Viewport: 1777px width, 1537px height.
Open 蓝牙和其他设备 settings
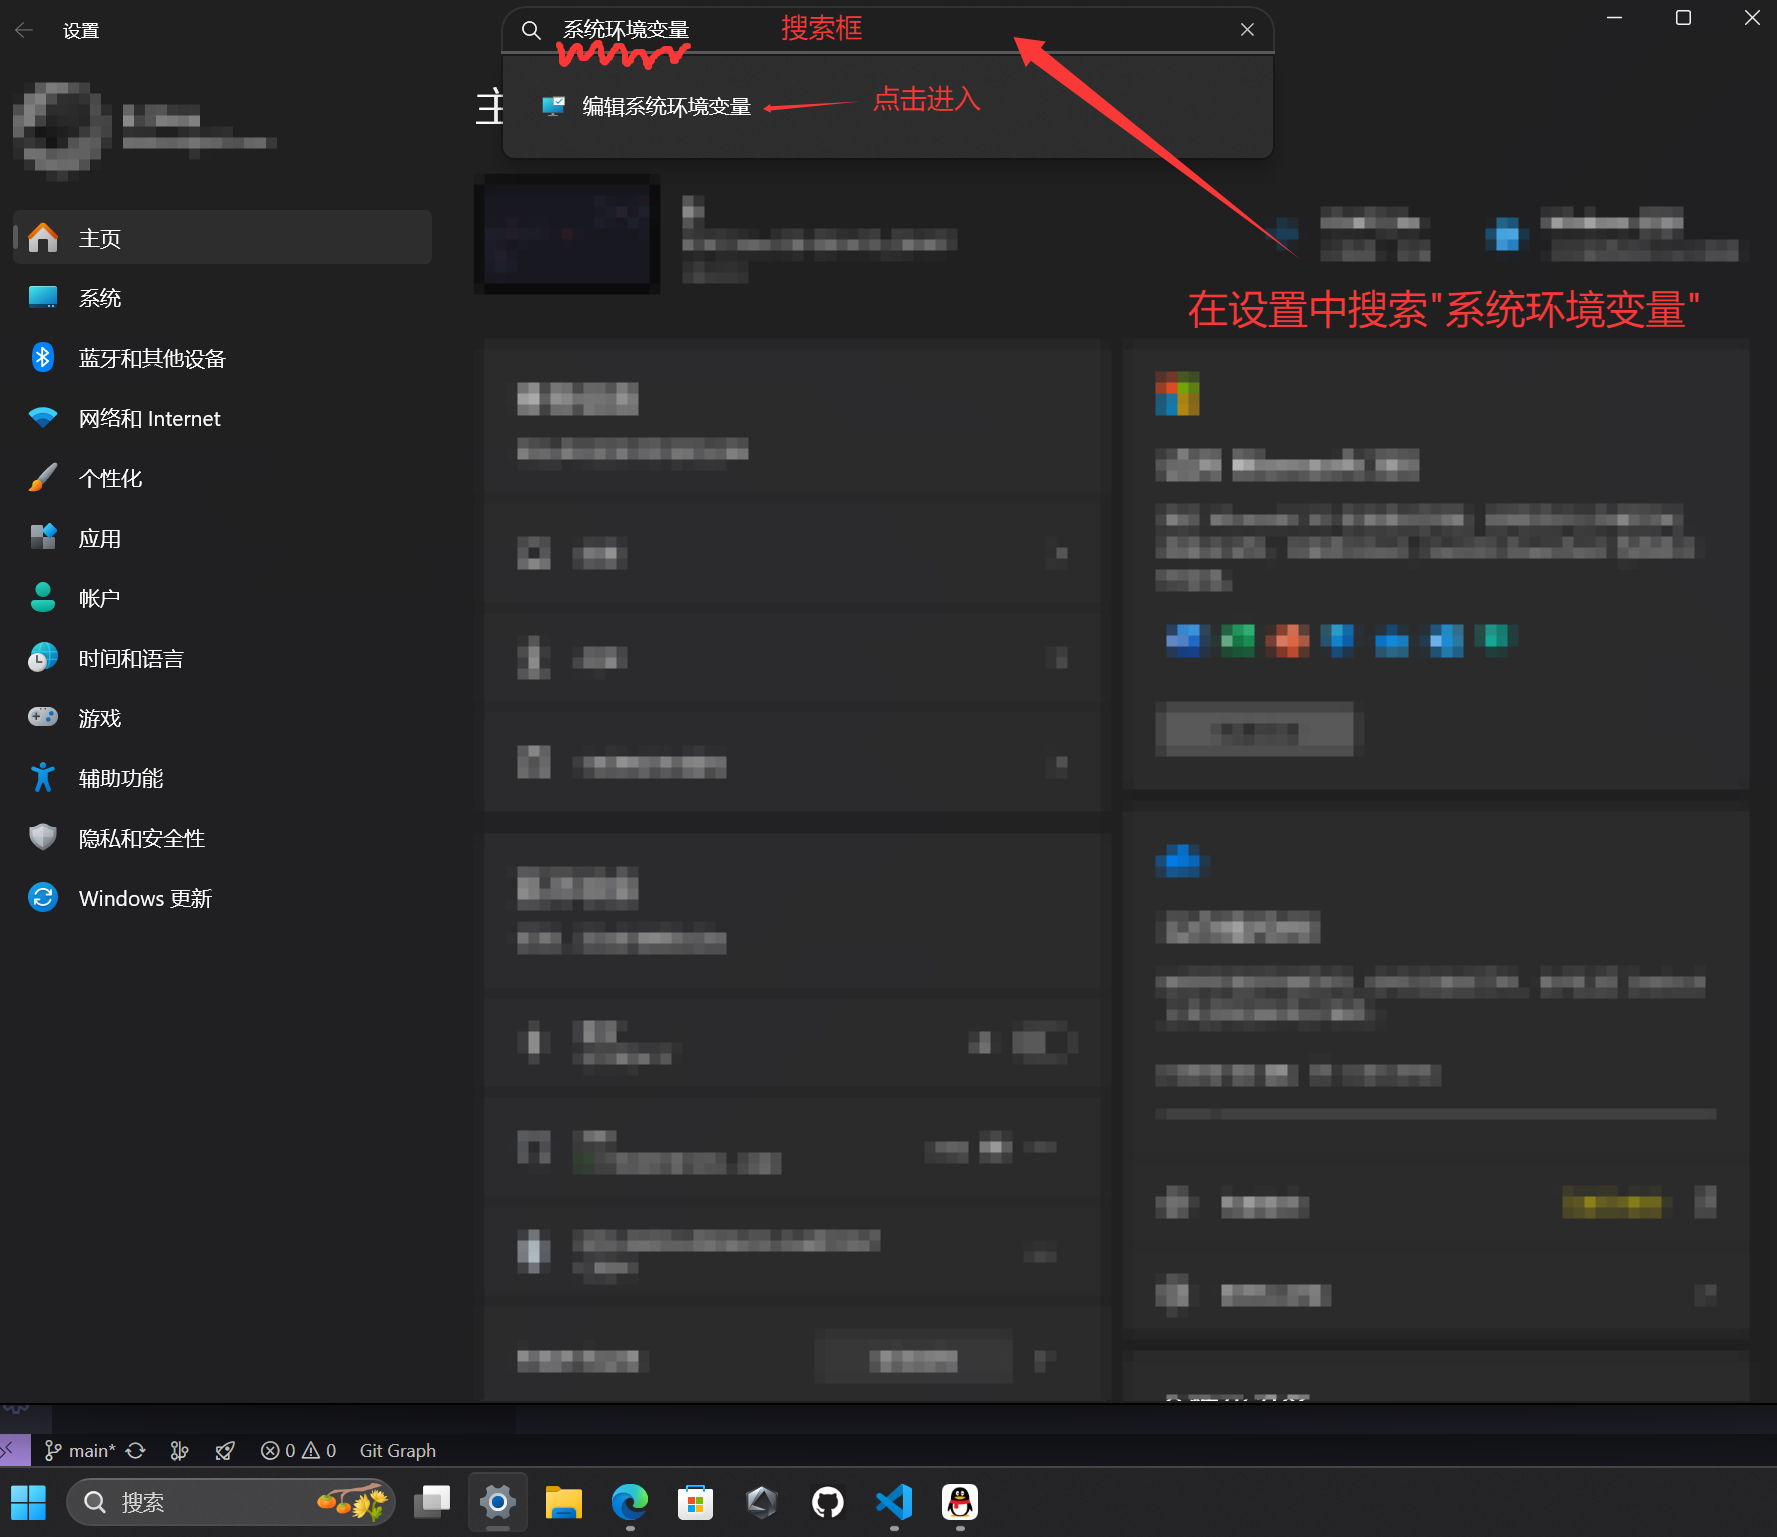[x=152, y=358]
